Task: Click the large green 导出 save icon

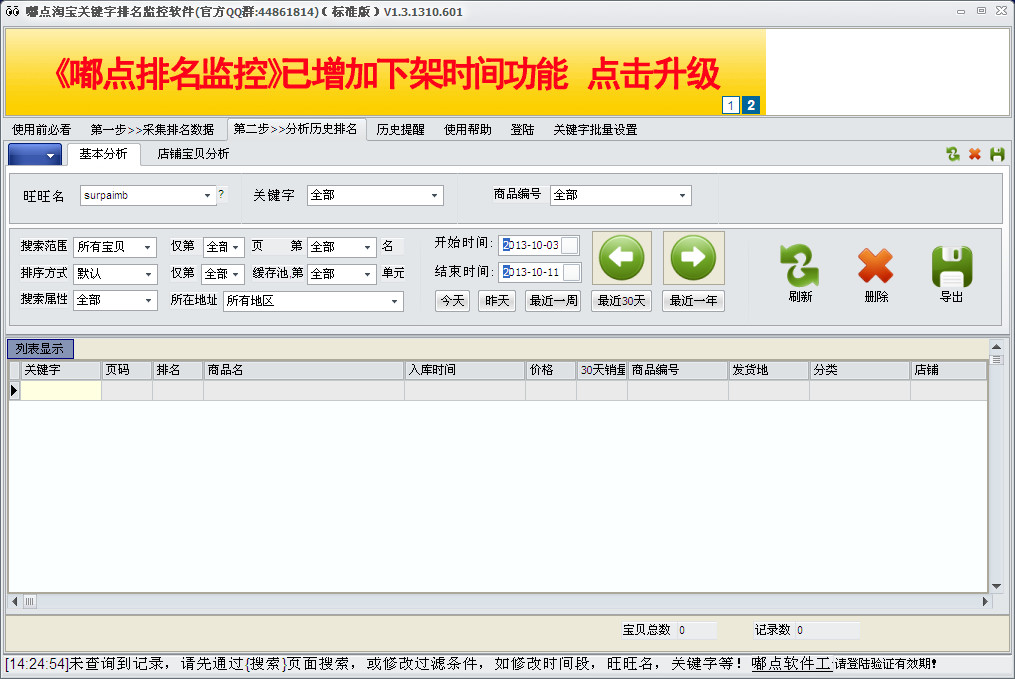Action: (x=952, y=267)
